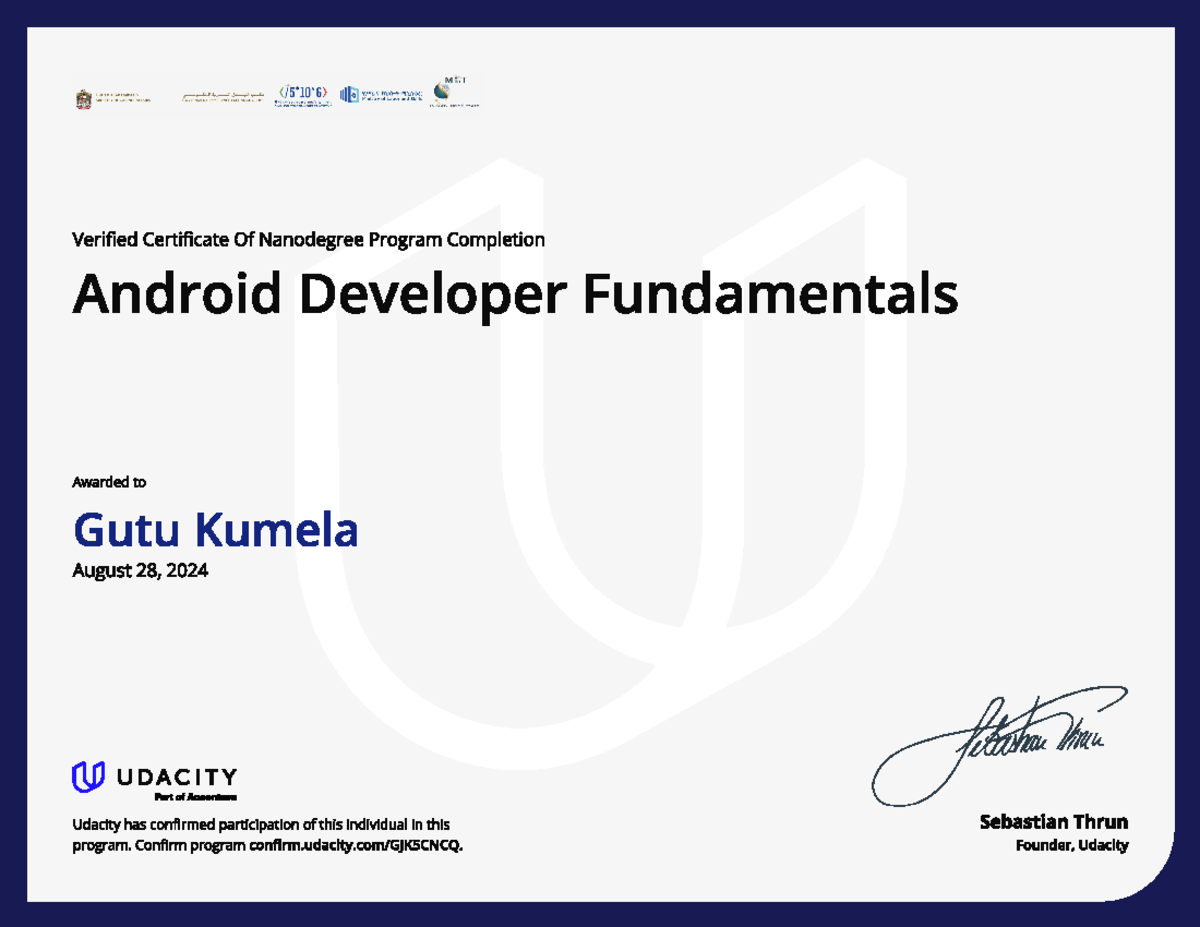Click 'Verified Certificate Of Nanodegree Program Completion'
Screen dimensions: 1200x927
point(308,239)
